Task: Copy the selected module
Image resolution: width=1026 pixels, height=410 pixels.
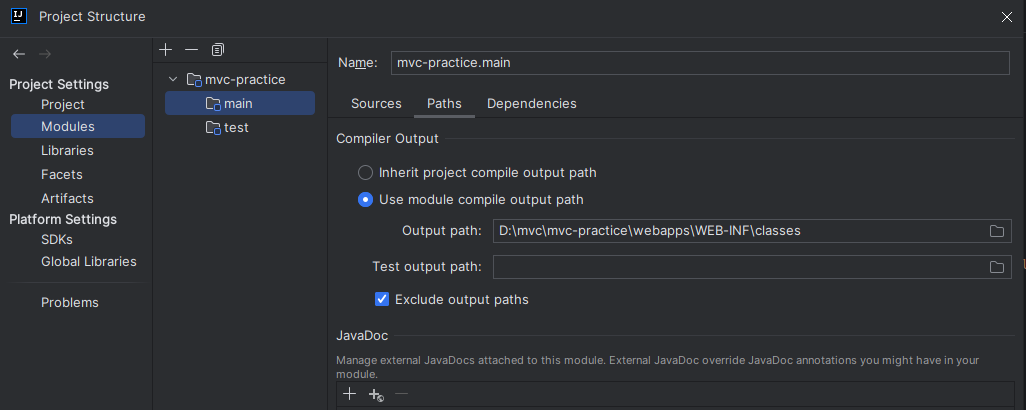Action: [218, 50]
